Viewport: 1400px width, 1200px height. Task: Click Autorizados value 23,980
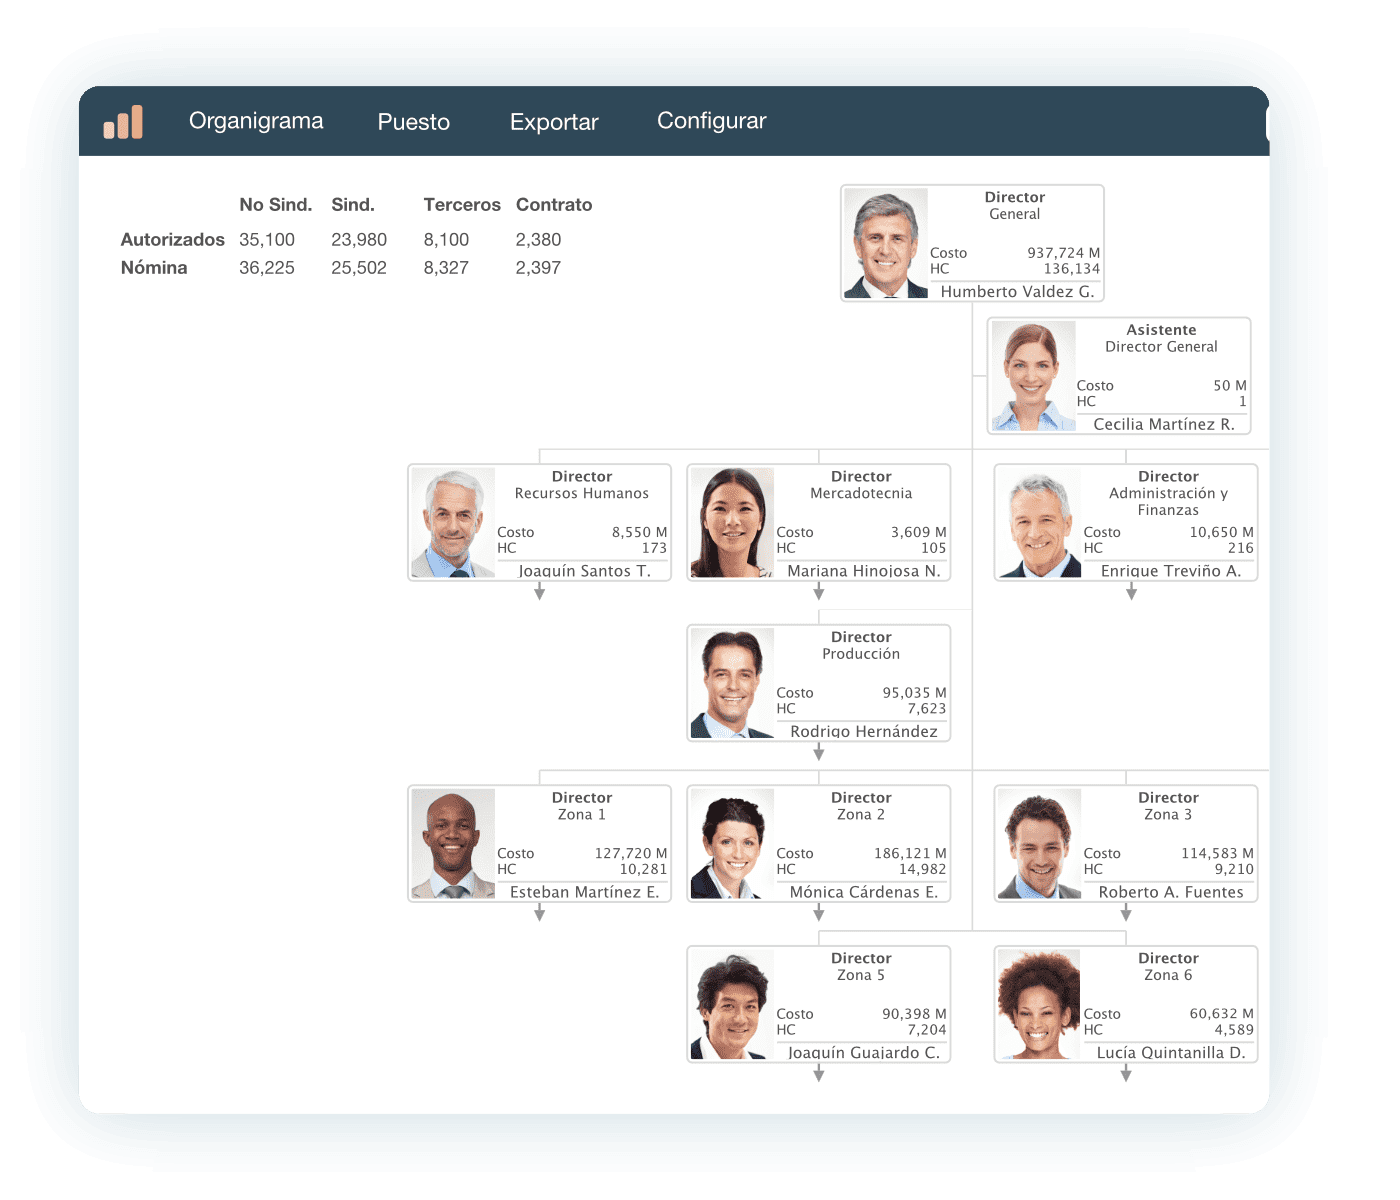pyautogui.click(x=359, y=240)
